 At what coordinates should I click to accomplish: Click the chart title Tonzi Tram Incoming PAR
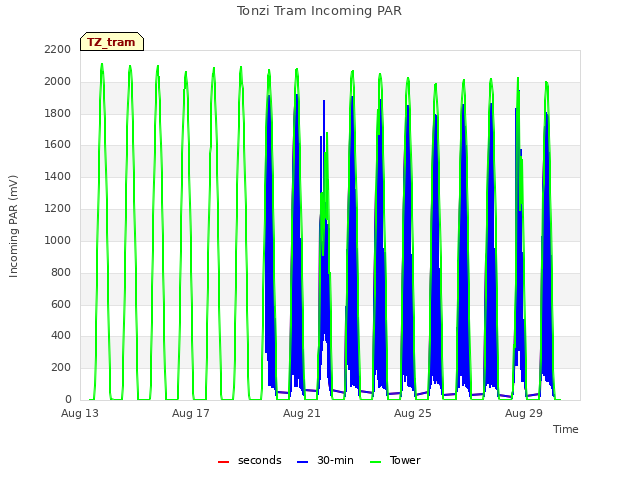pyautogui.click(x=319, y=11)
